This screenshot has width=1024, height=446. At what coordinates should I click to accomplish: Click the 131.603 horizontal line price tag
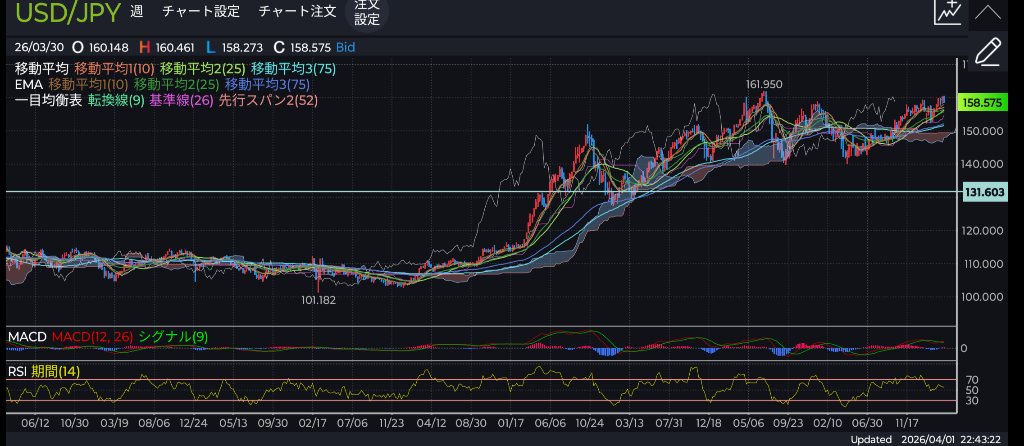click(x=981, y=191)
